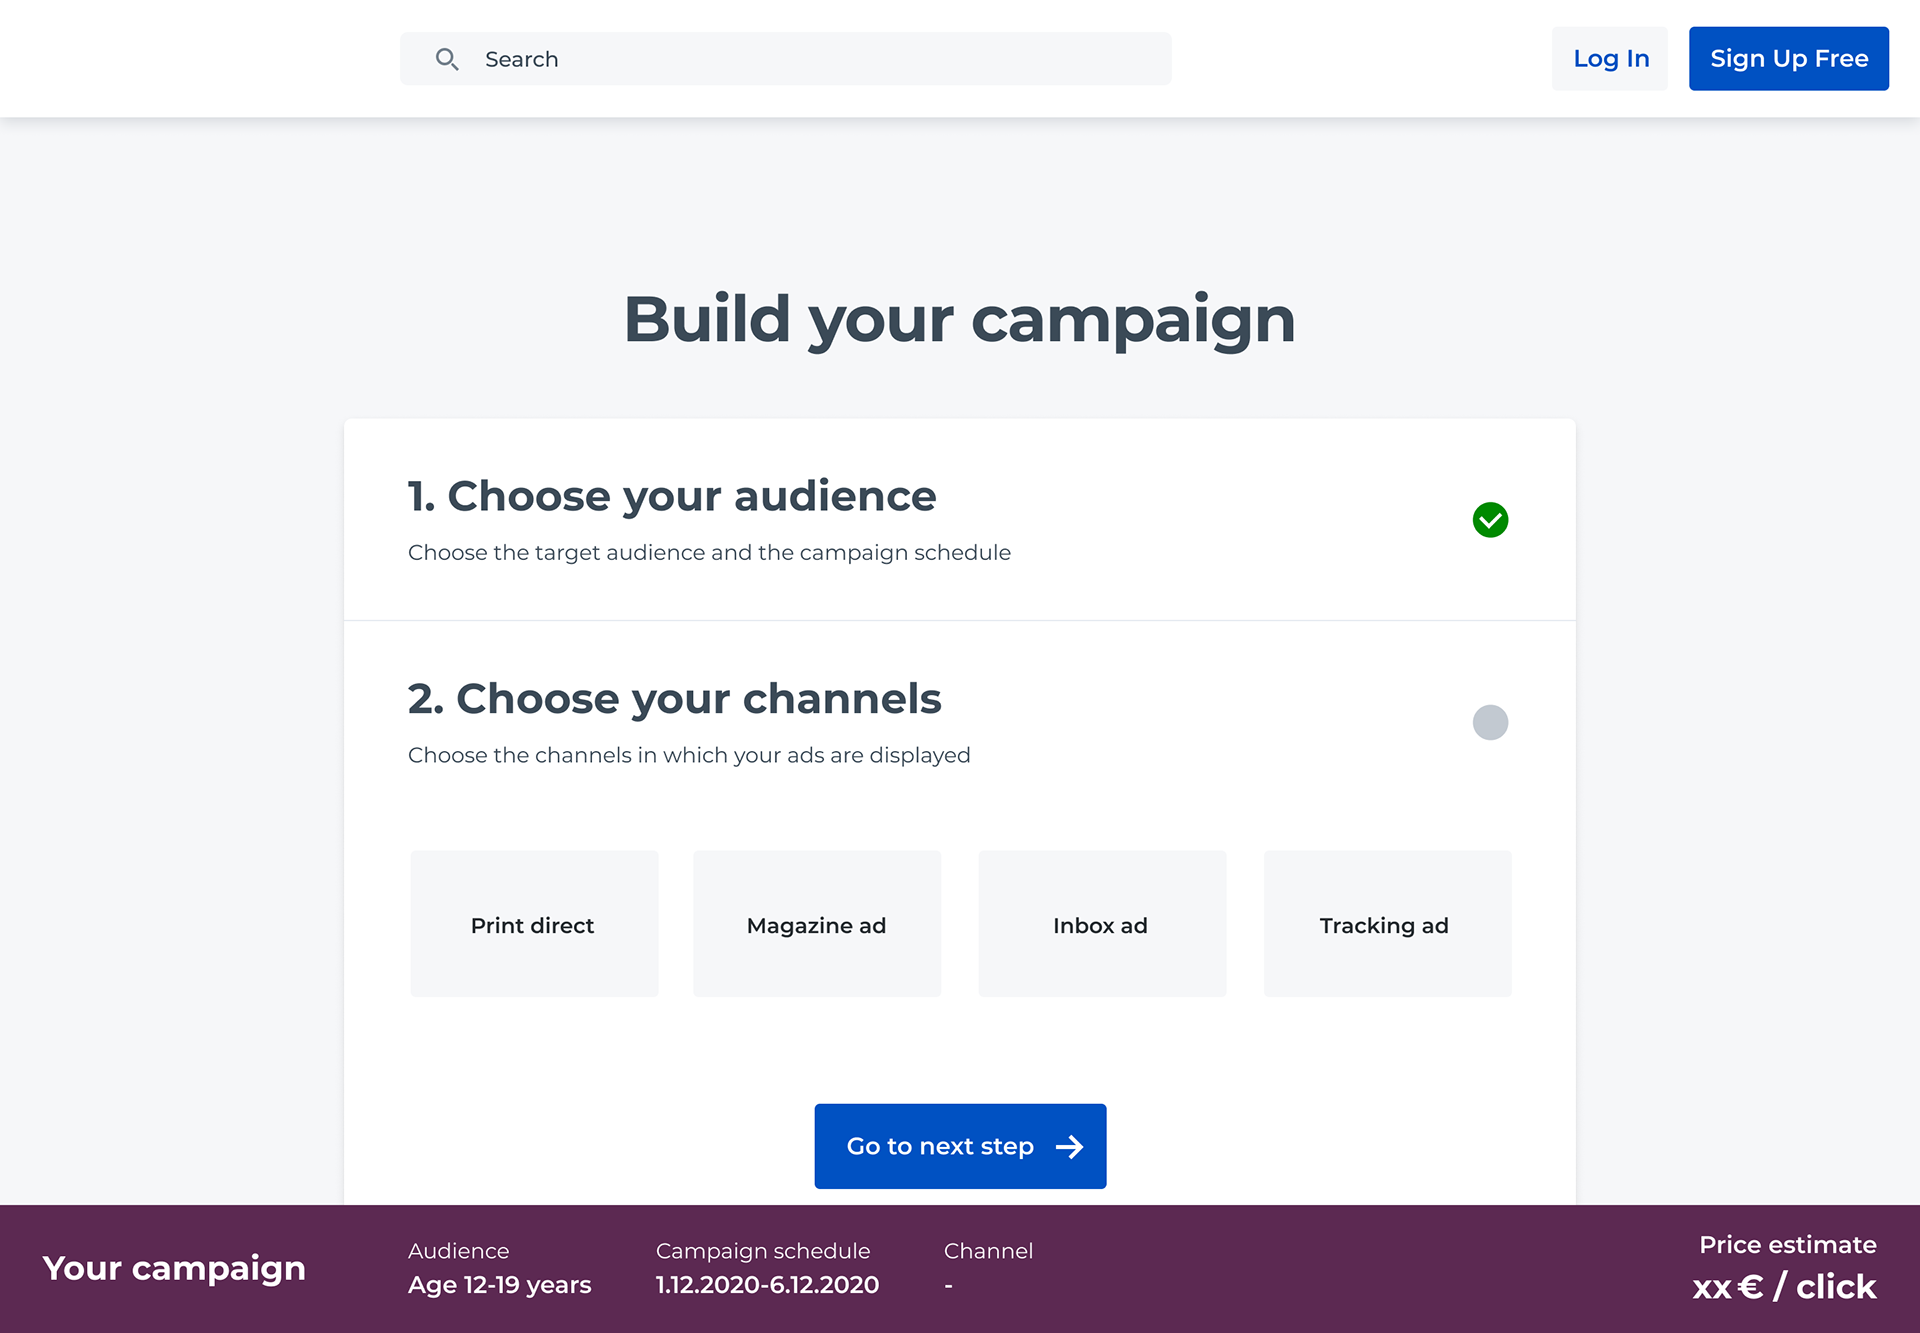
Task: Click the xx € / click price estimate
Action: click(x=1784, y=1287)
